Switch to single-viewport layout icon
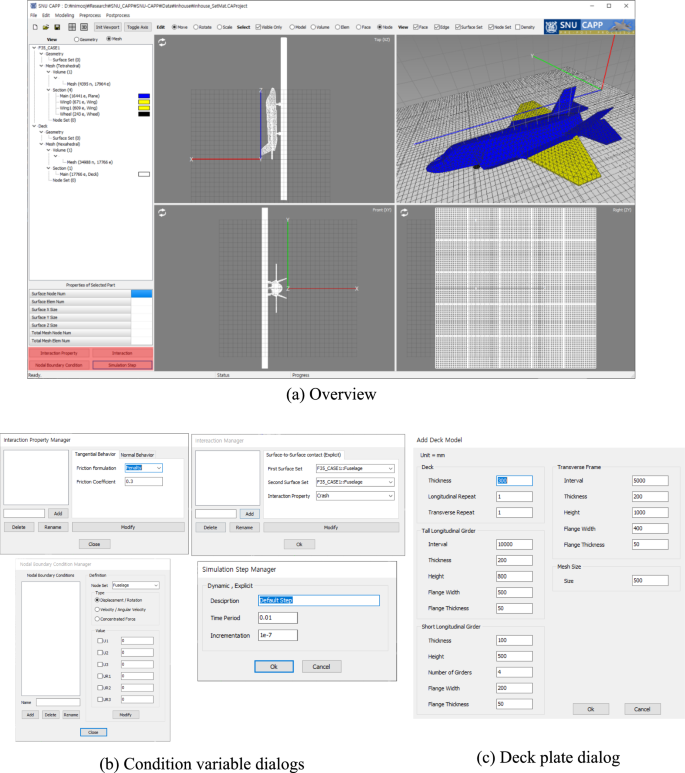Viewport: 685px width, 773px height. (x=84, y=27)
